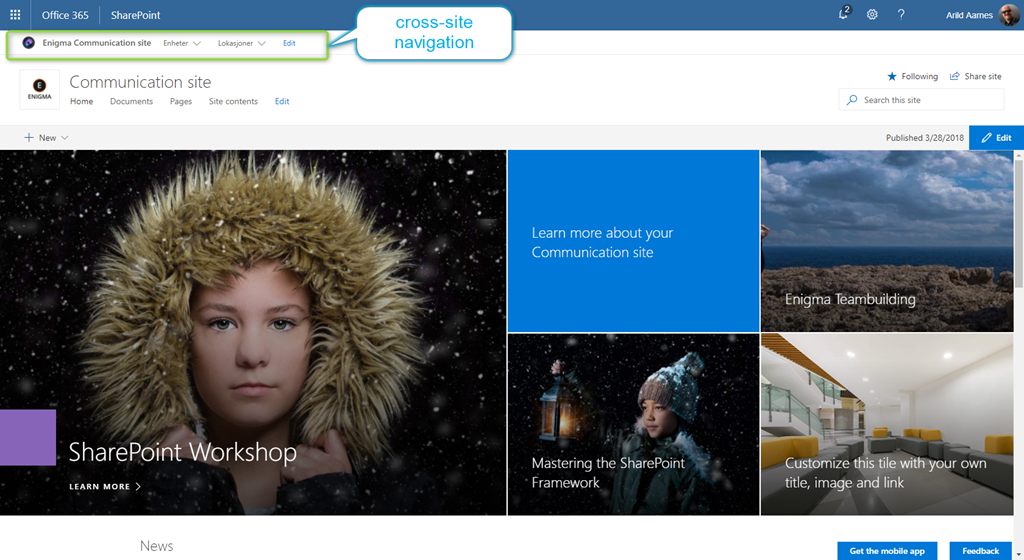Open the Pages navigation item
Screen dimensions: 1024x560
pos(181,101)
